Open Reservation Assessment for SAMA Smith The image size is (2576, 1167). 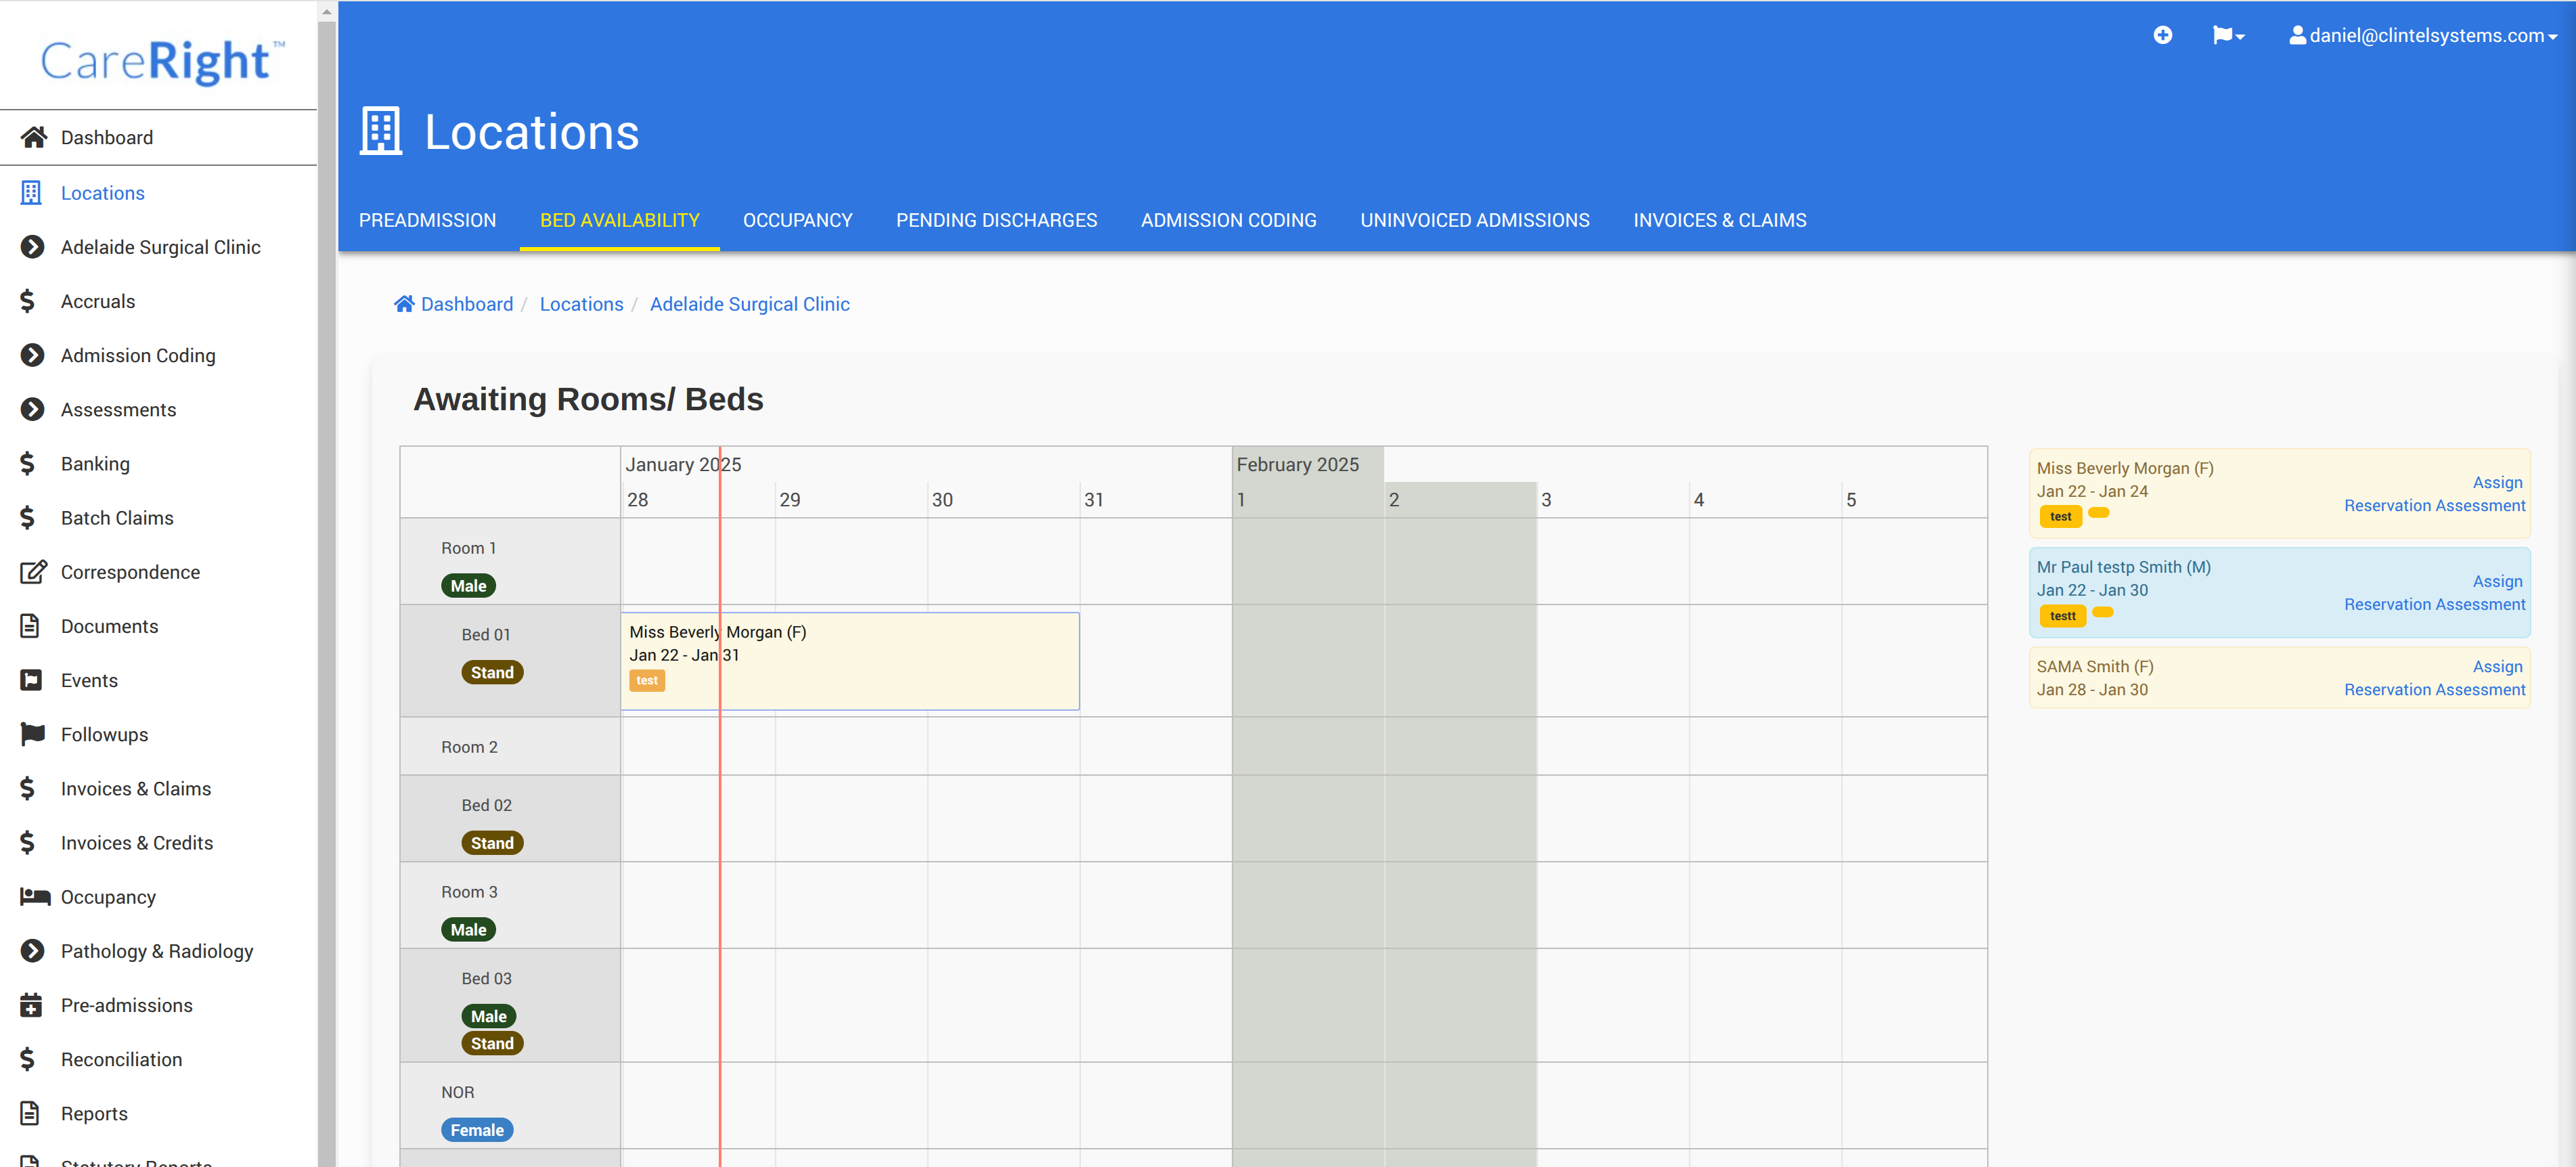(x=2433, y=690)
